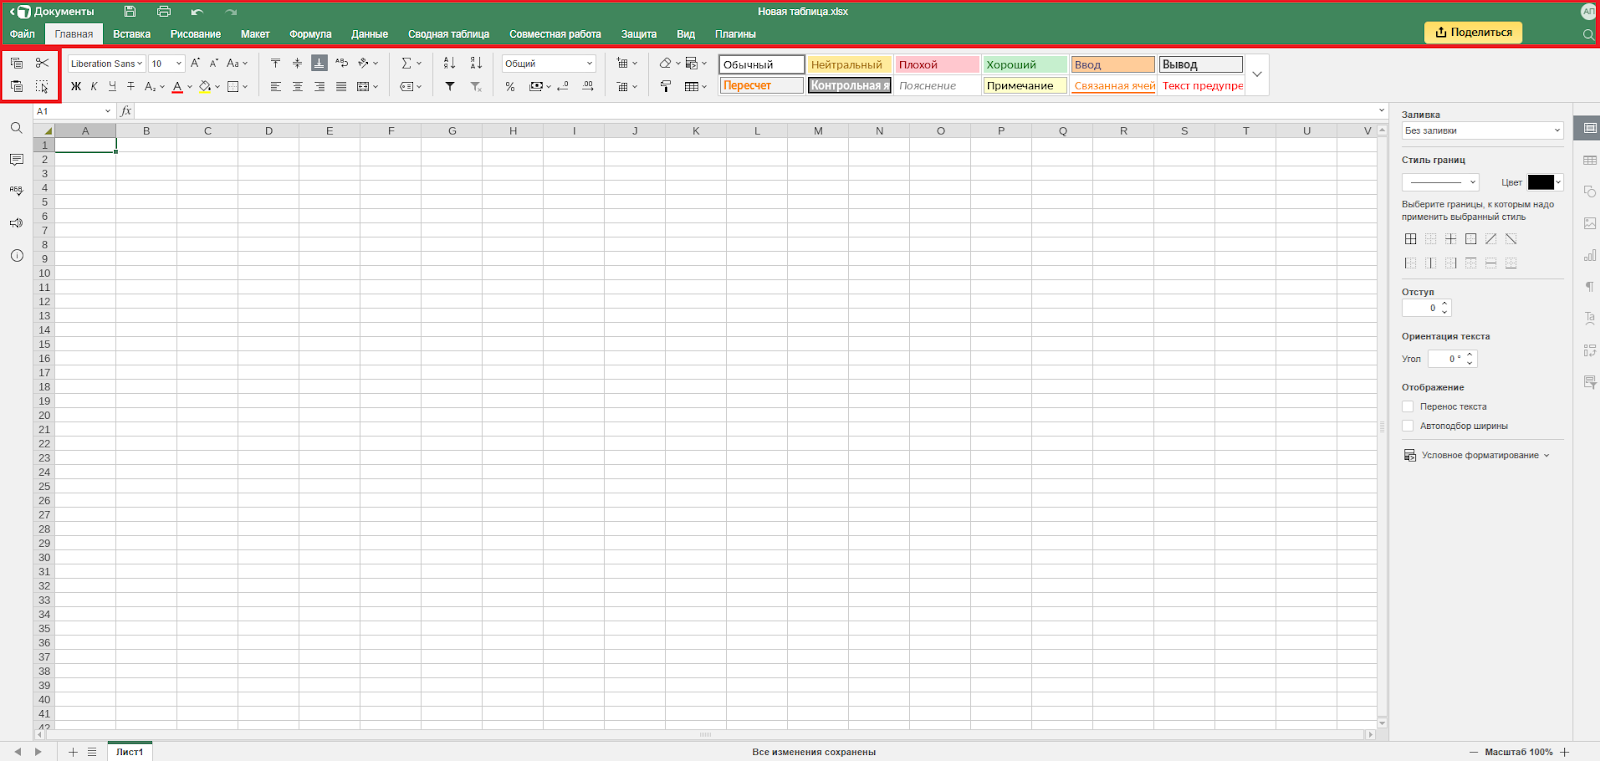Image resolution: width=1600 pixels, height=761 pixels.
Task: Click the formula bar input field
Action: pyautogui.click(x=755, y=111)
